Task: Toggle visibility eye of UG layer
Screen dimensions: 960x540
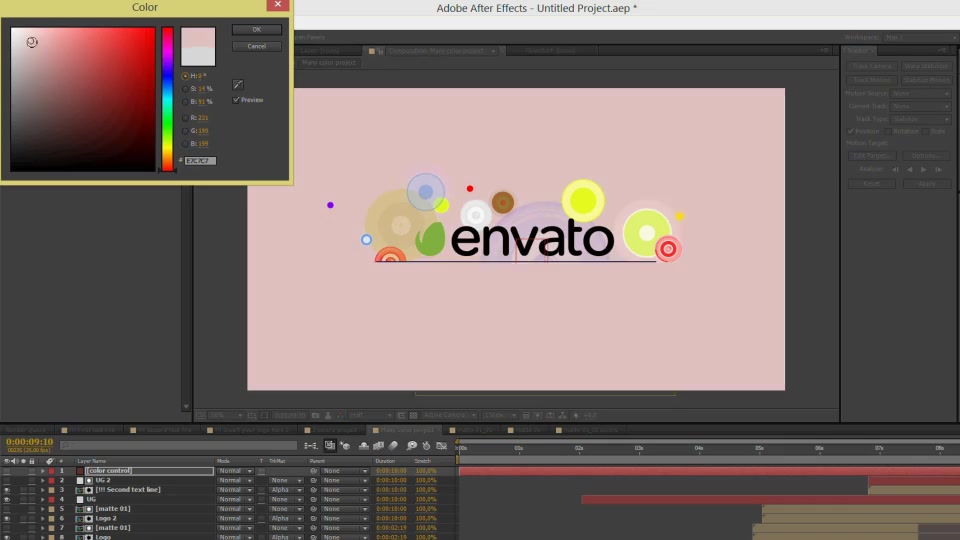Action: (7, 500)
